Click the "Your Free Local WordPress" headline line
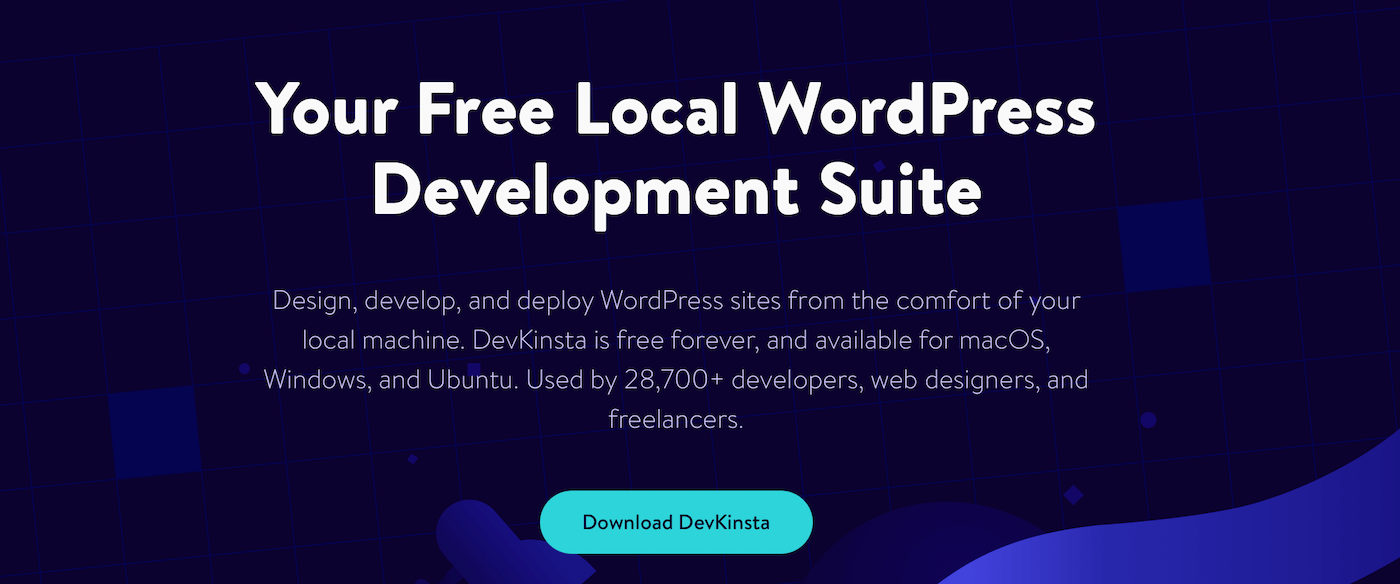1400x584 pixels. (676, 110)
